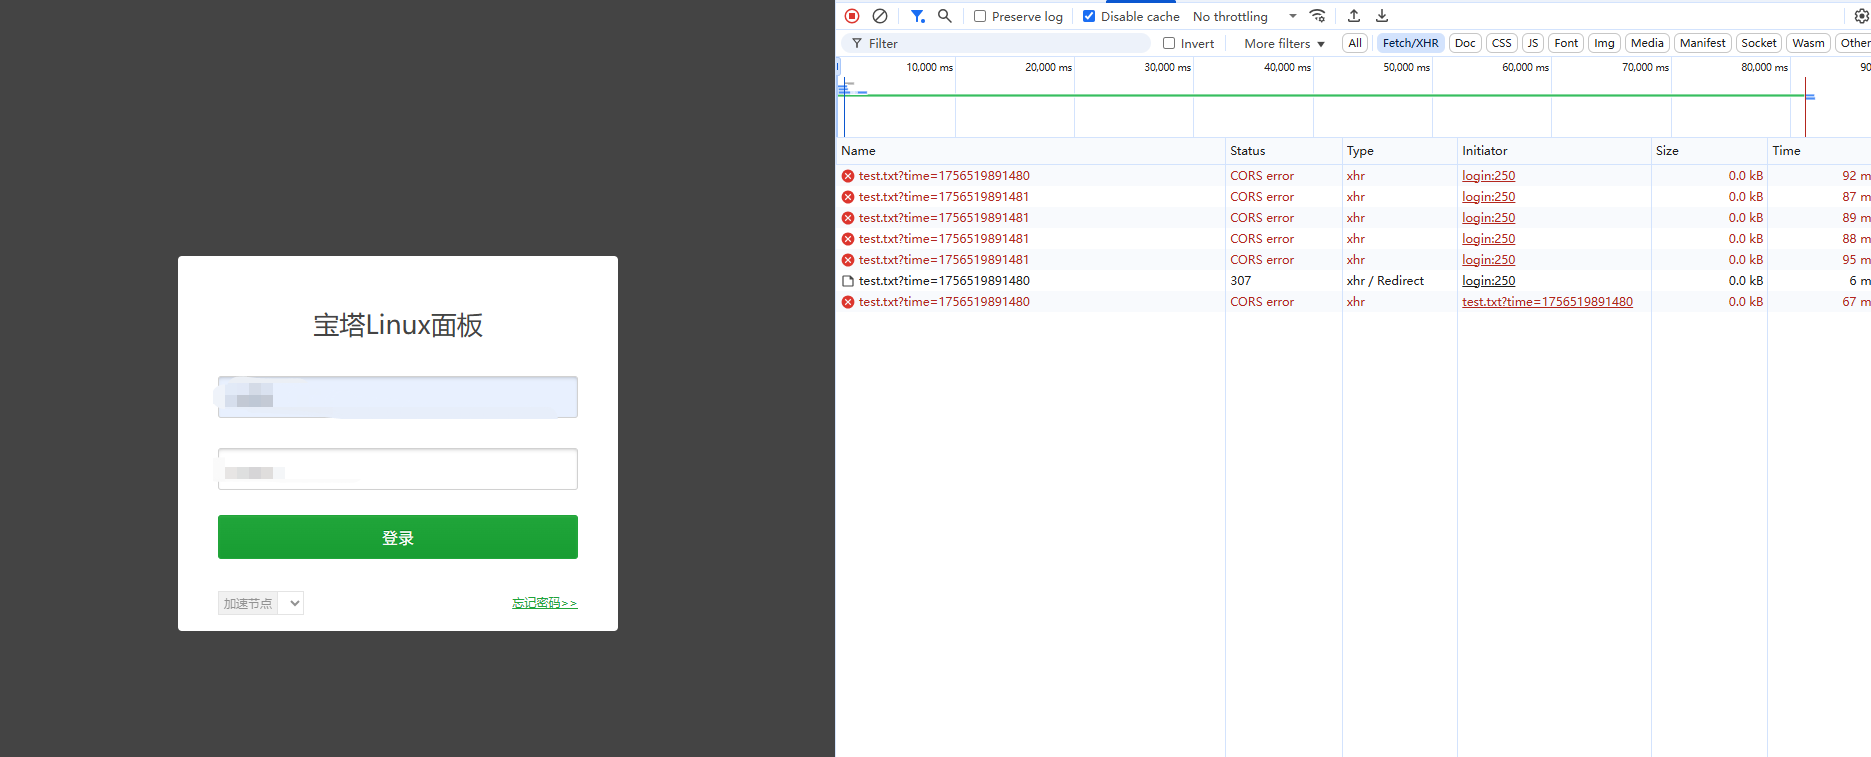Click the 10,000 ms timeline marker
This screenshot has height=757, width=1871.
[x=929, y=67]
